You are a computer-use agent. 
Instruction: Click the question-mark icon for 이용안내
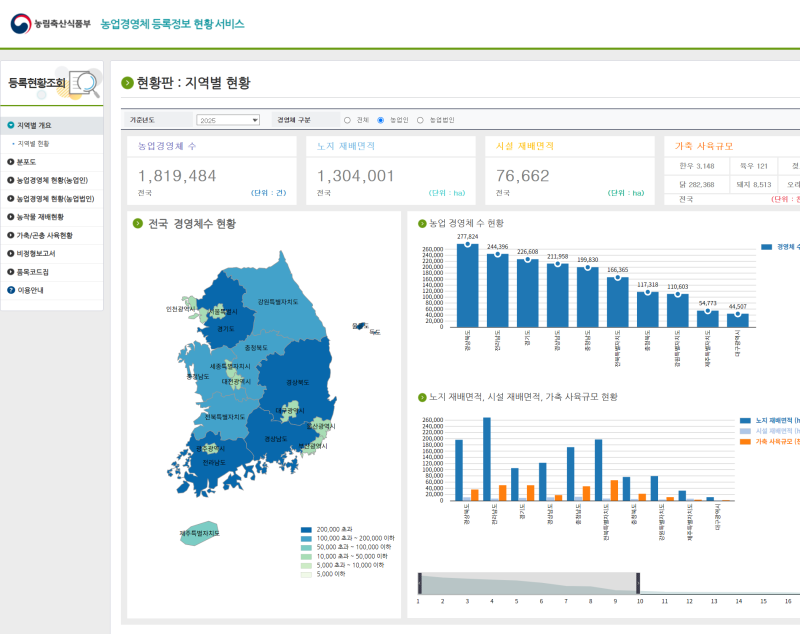tap(11, 290)
